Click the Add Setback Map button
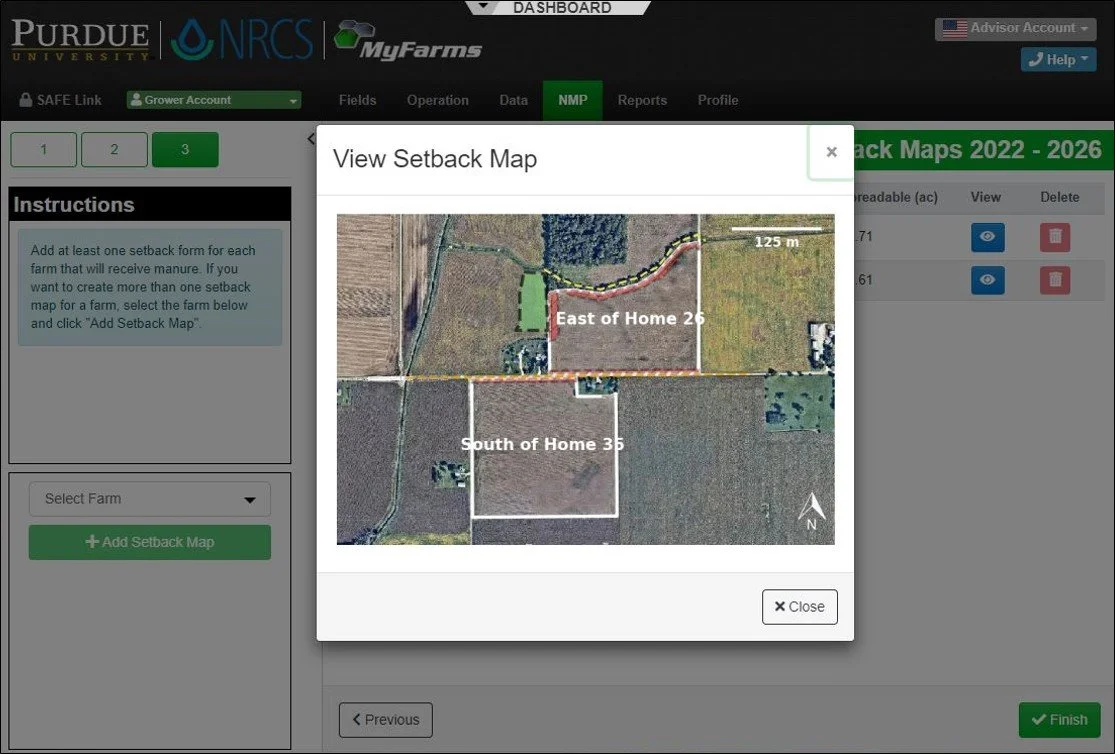 149,542
